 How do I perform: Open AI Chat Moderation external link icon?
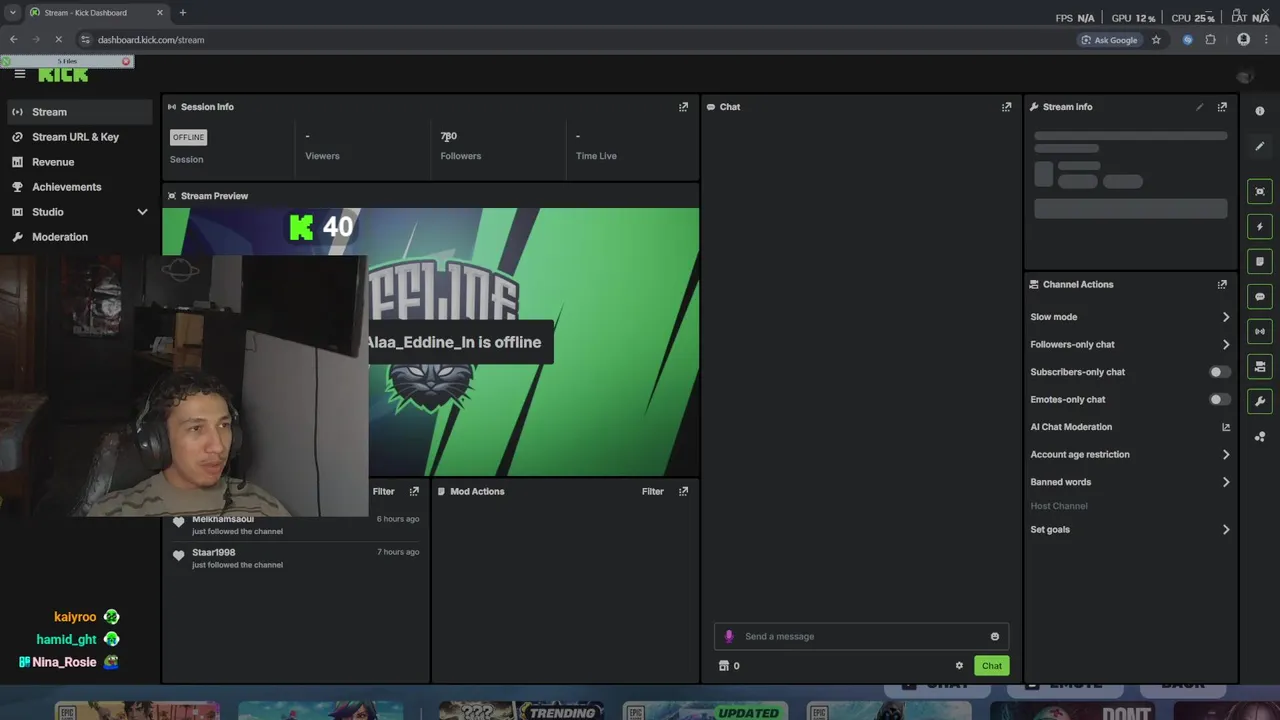coord(1226,427)
